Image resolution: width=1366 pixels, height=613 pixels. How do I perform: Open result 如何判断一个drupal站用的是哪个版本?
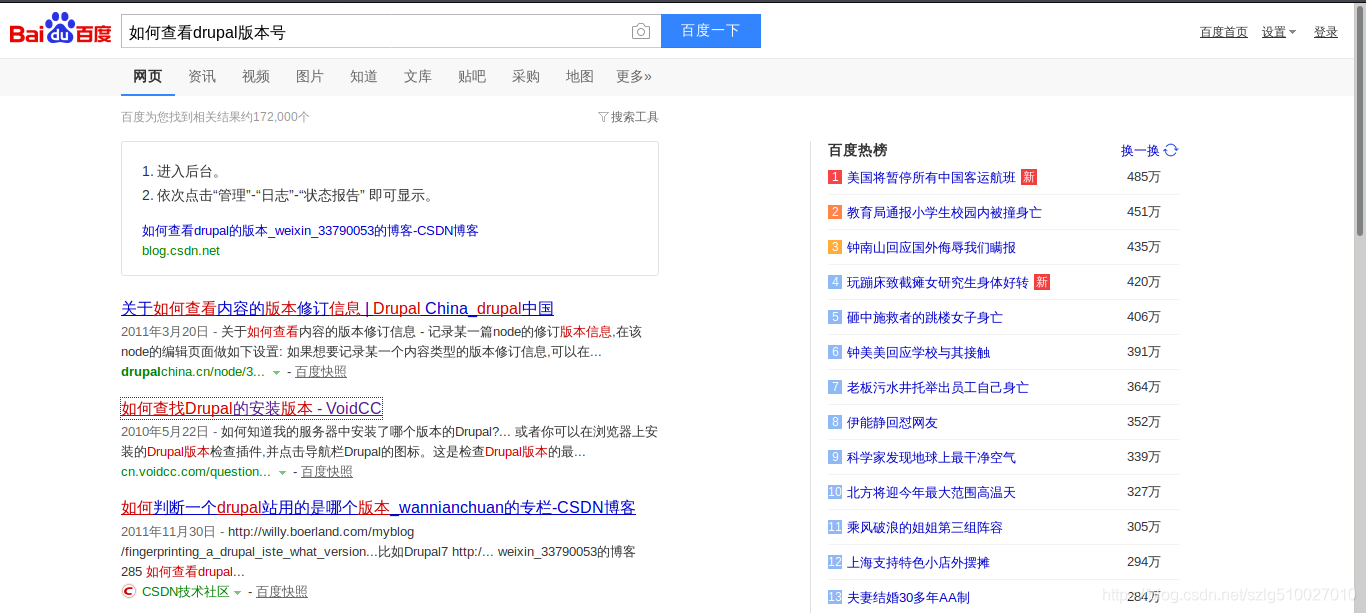[378, 507]
